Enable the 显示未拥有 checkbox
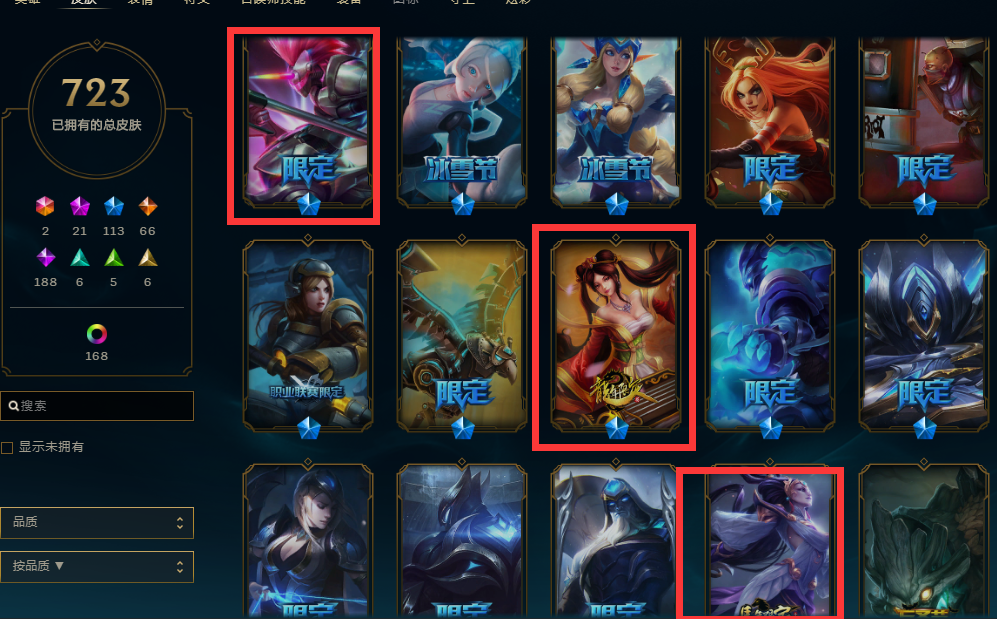The image size is (997, 619). [7, 448]
